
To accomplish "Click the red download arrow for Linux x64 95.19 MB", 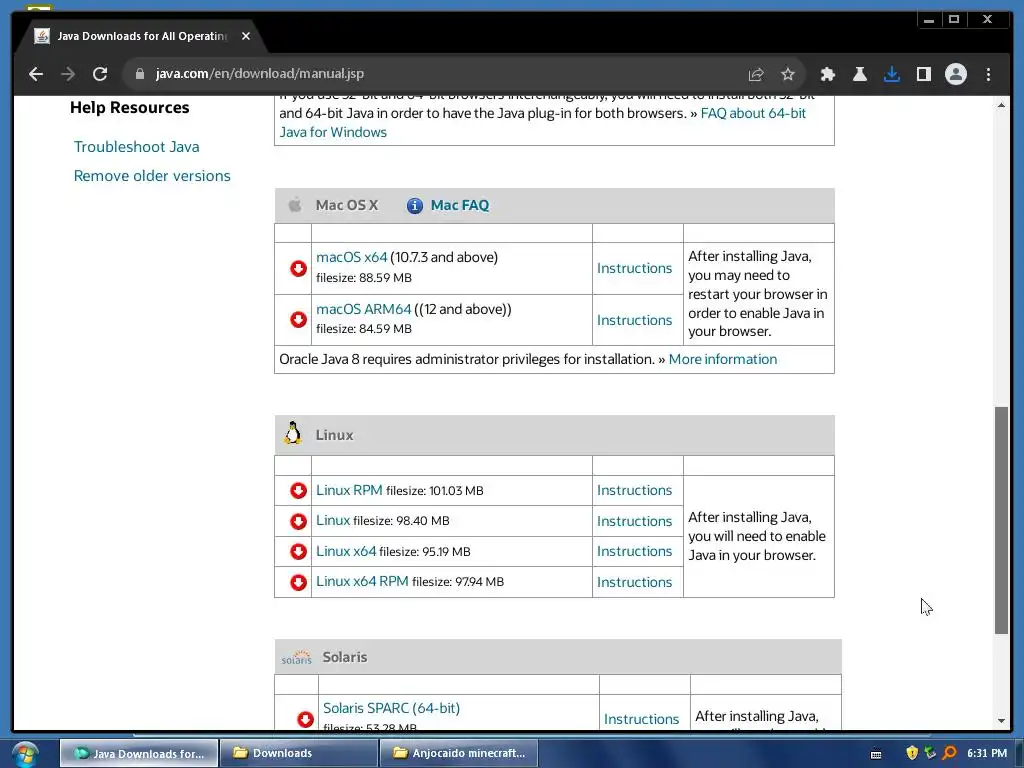I will pos(298,552).
